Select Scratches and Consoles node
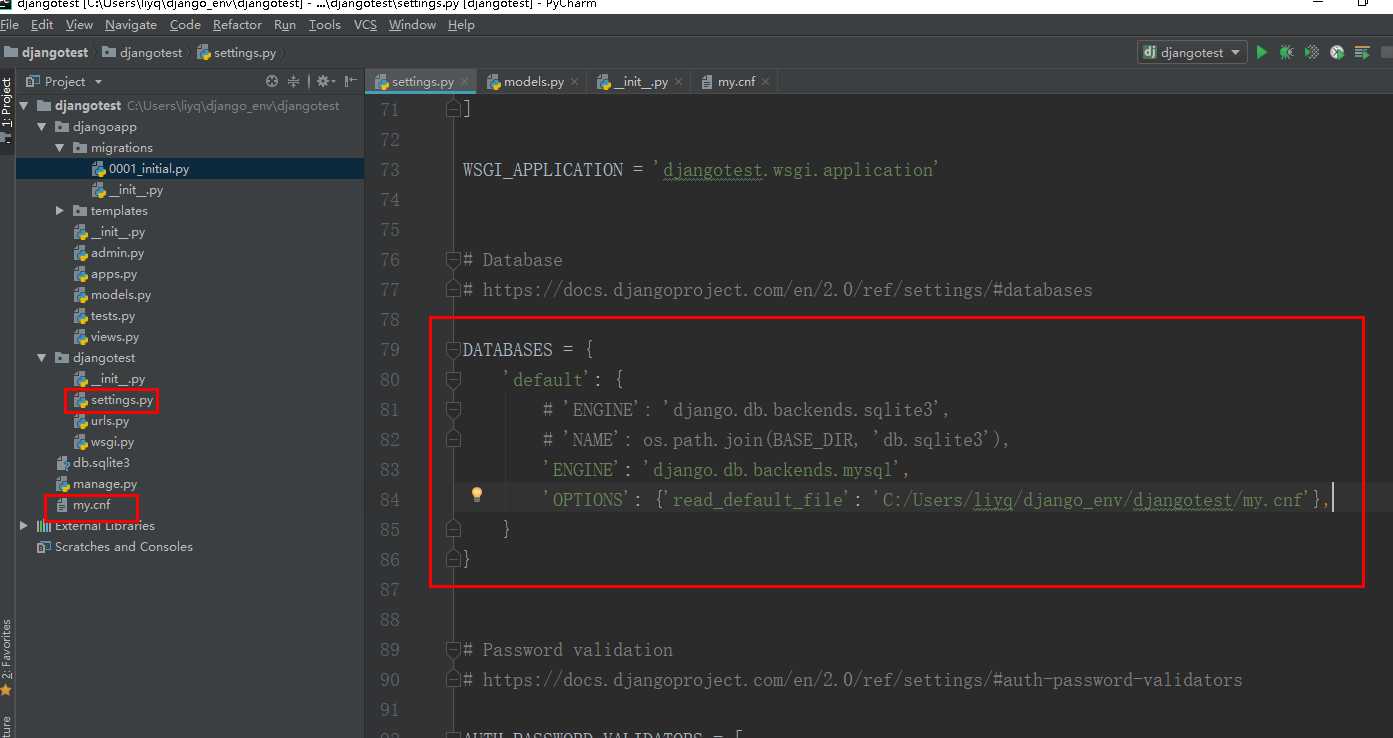The width and height of the screenshot is (1393, 738). click(114, 547)
